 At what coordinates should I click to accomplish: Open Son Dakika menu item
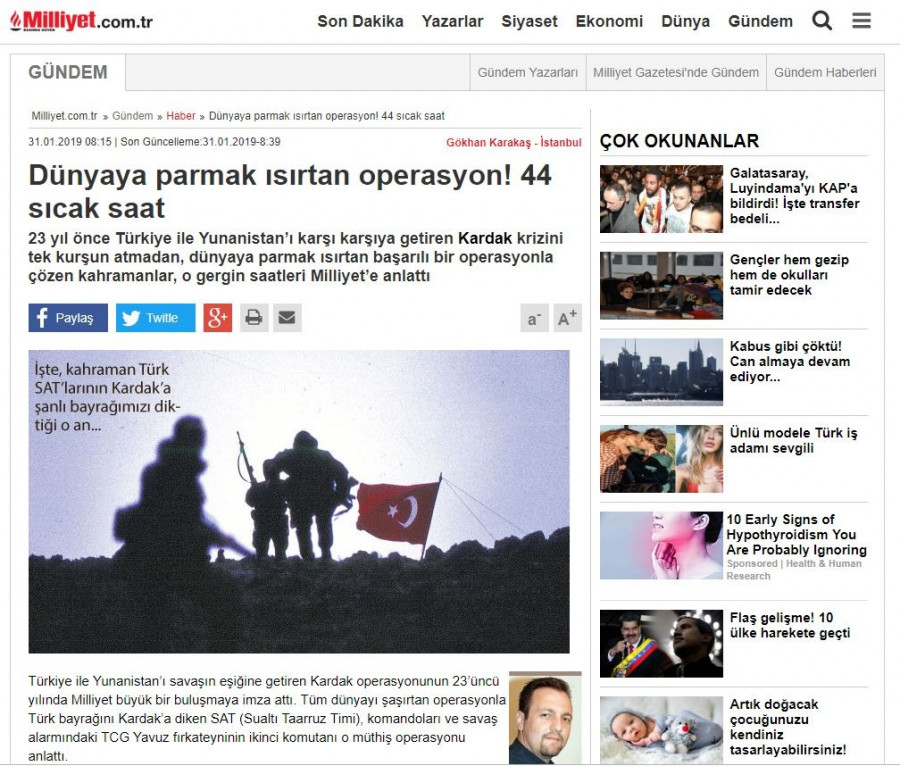(360, 21)
